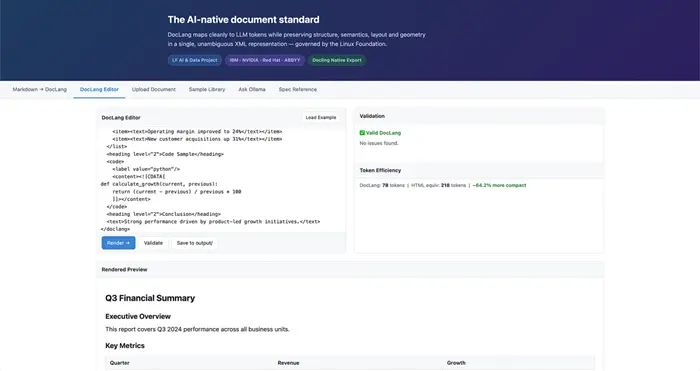Click the Quarter column header in preview table

point(120,363)
